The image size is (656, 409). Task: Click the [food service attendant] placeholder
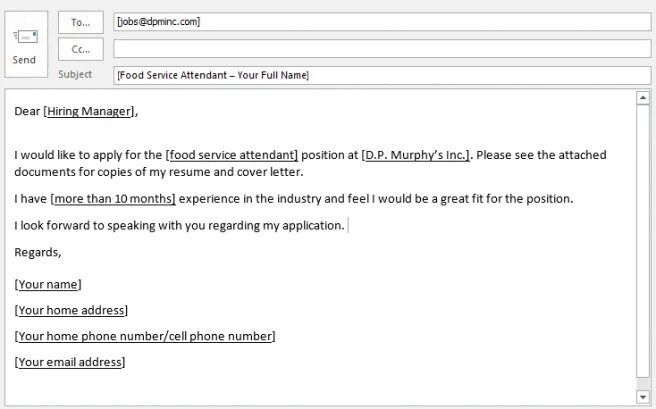(x=232, y=155)
